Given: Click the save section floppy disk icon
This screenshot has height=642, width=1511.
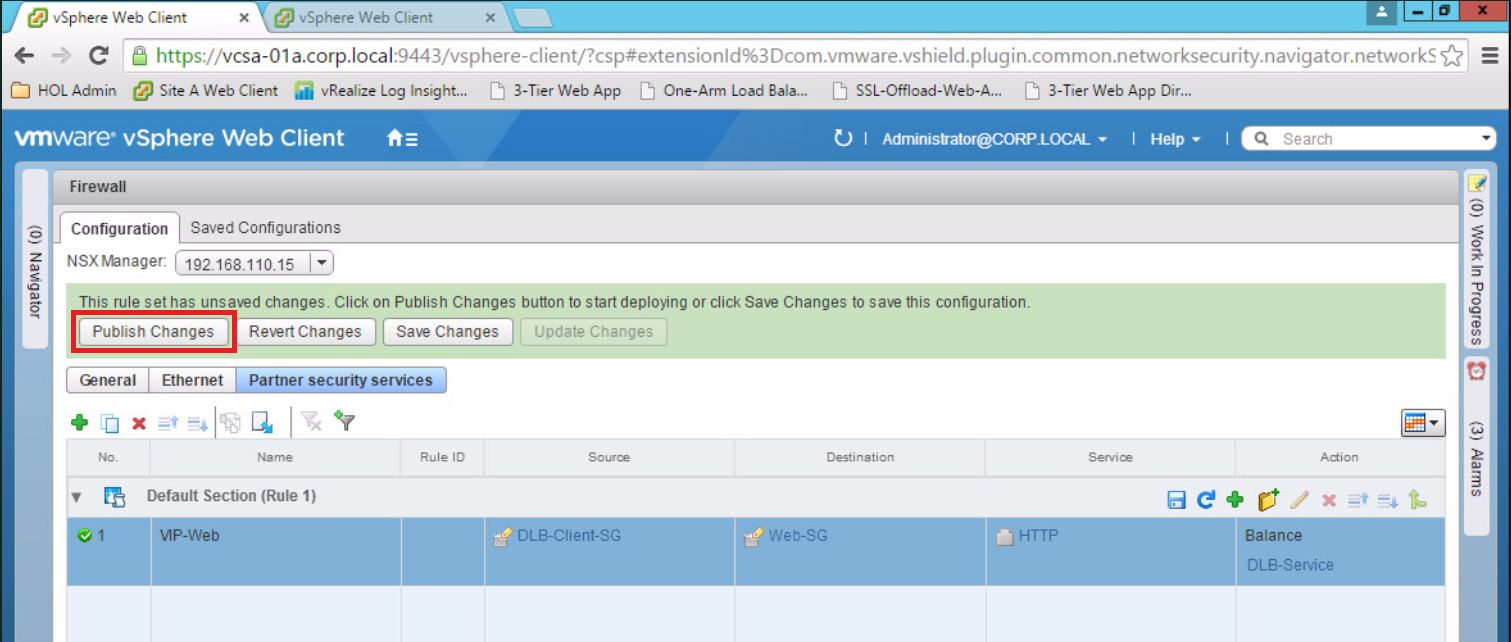Looking at the screenshot, I should [1177, 500].
